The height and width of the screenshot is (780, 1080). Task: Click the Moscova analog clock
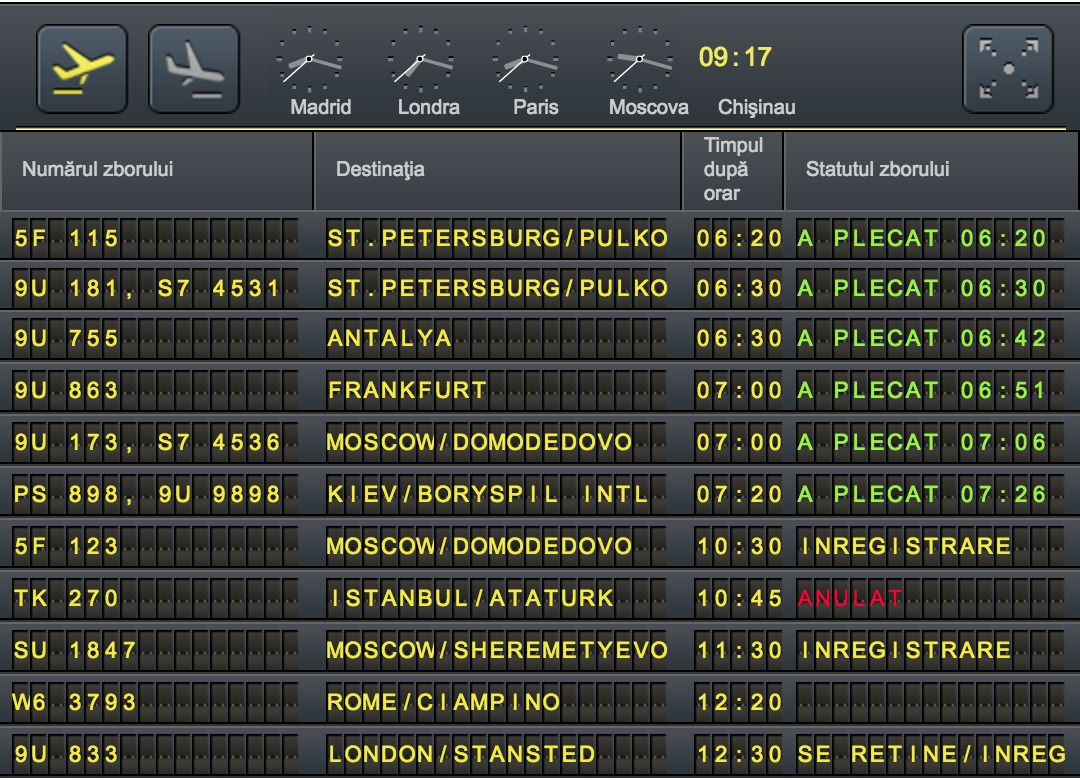640,59
